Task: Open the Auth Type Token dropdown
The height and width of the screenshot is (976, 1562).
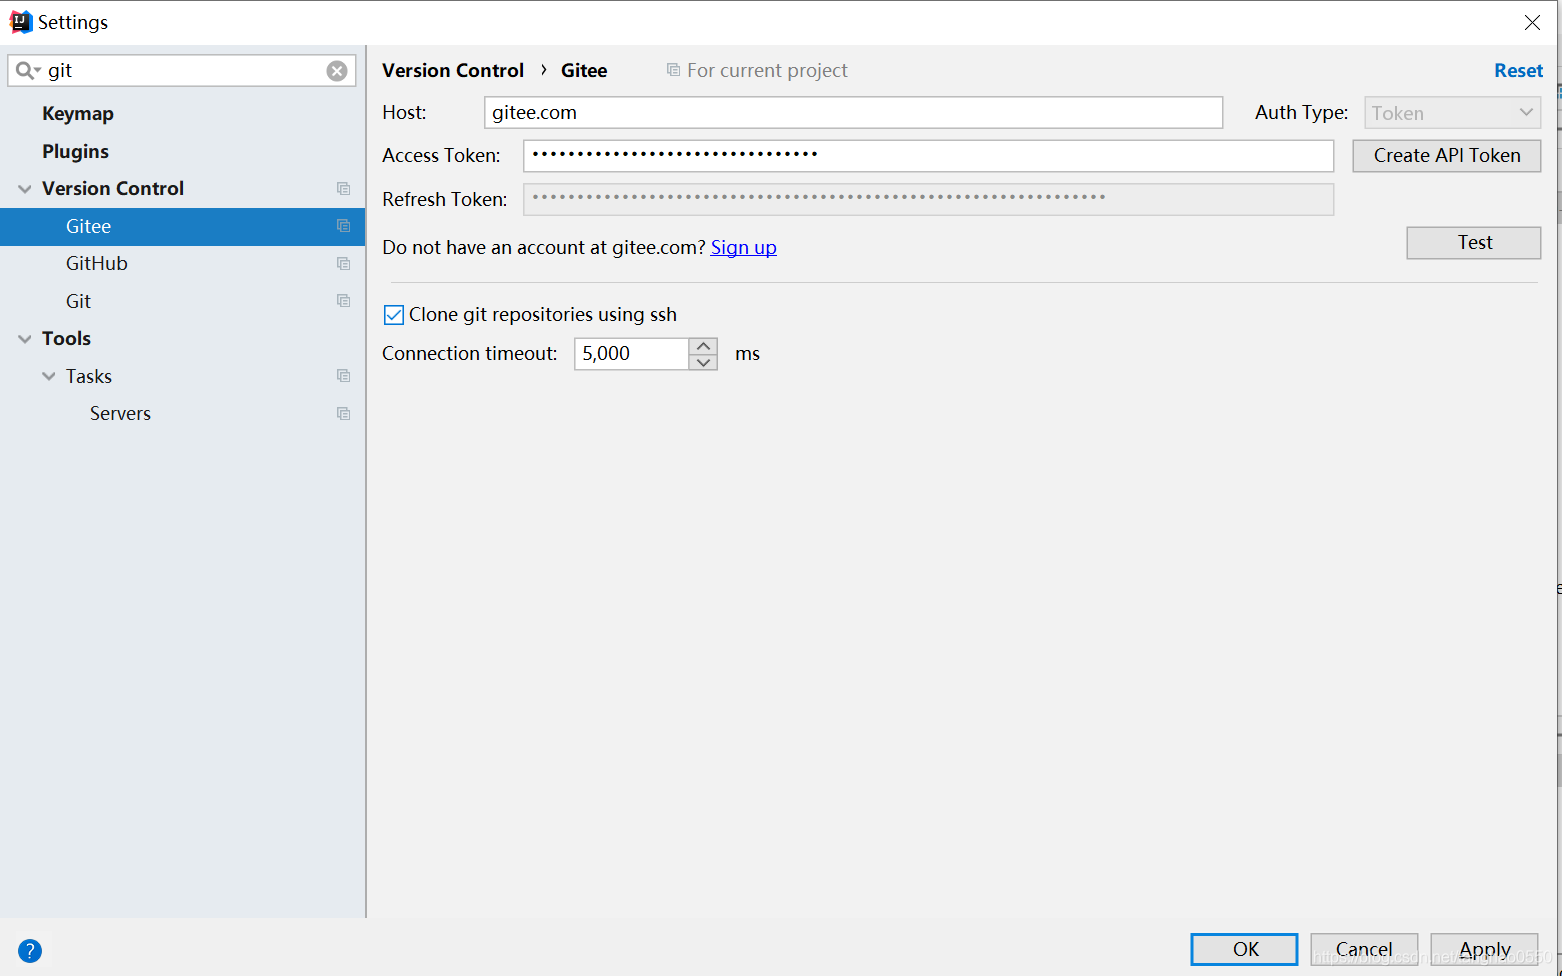Action: coord(1452,113)
